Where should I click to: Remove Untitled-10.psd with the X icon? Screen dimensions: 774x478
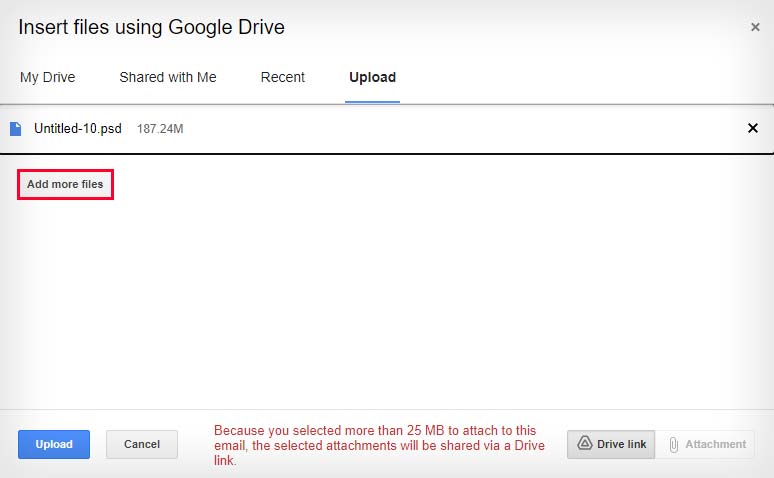click(752, 128)
